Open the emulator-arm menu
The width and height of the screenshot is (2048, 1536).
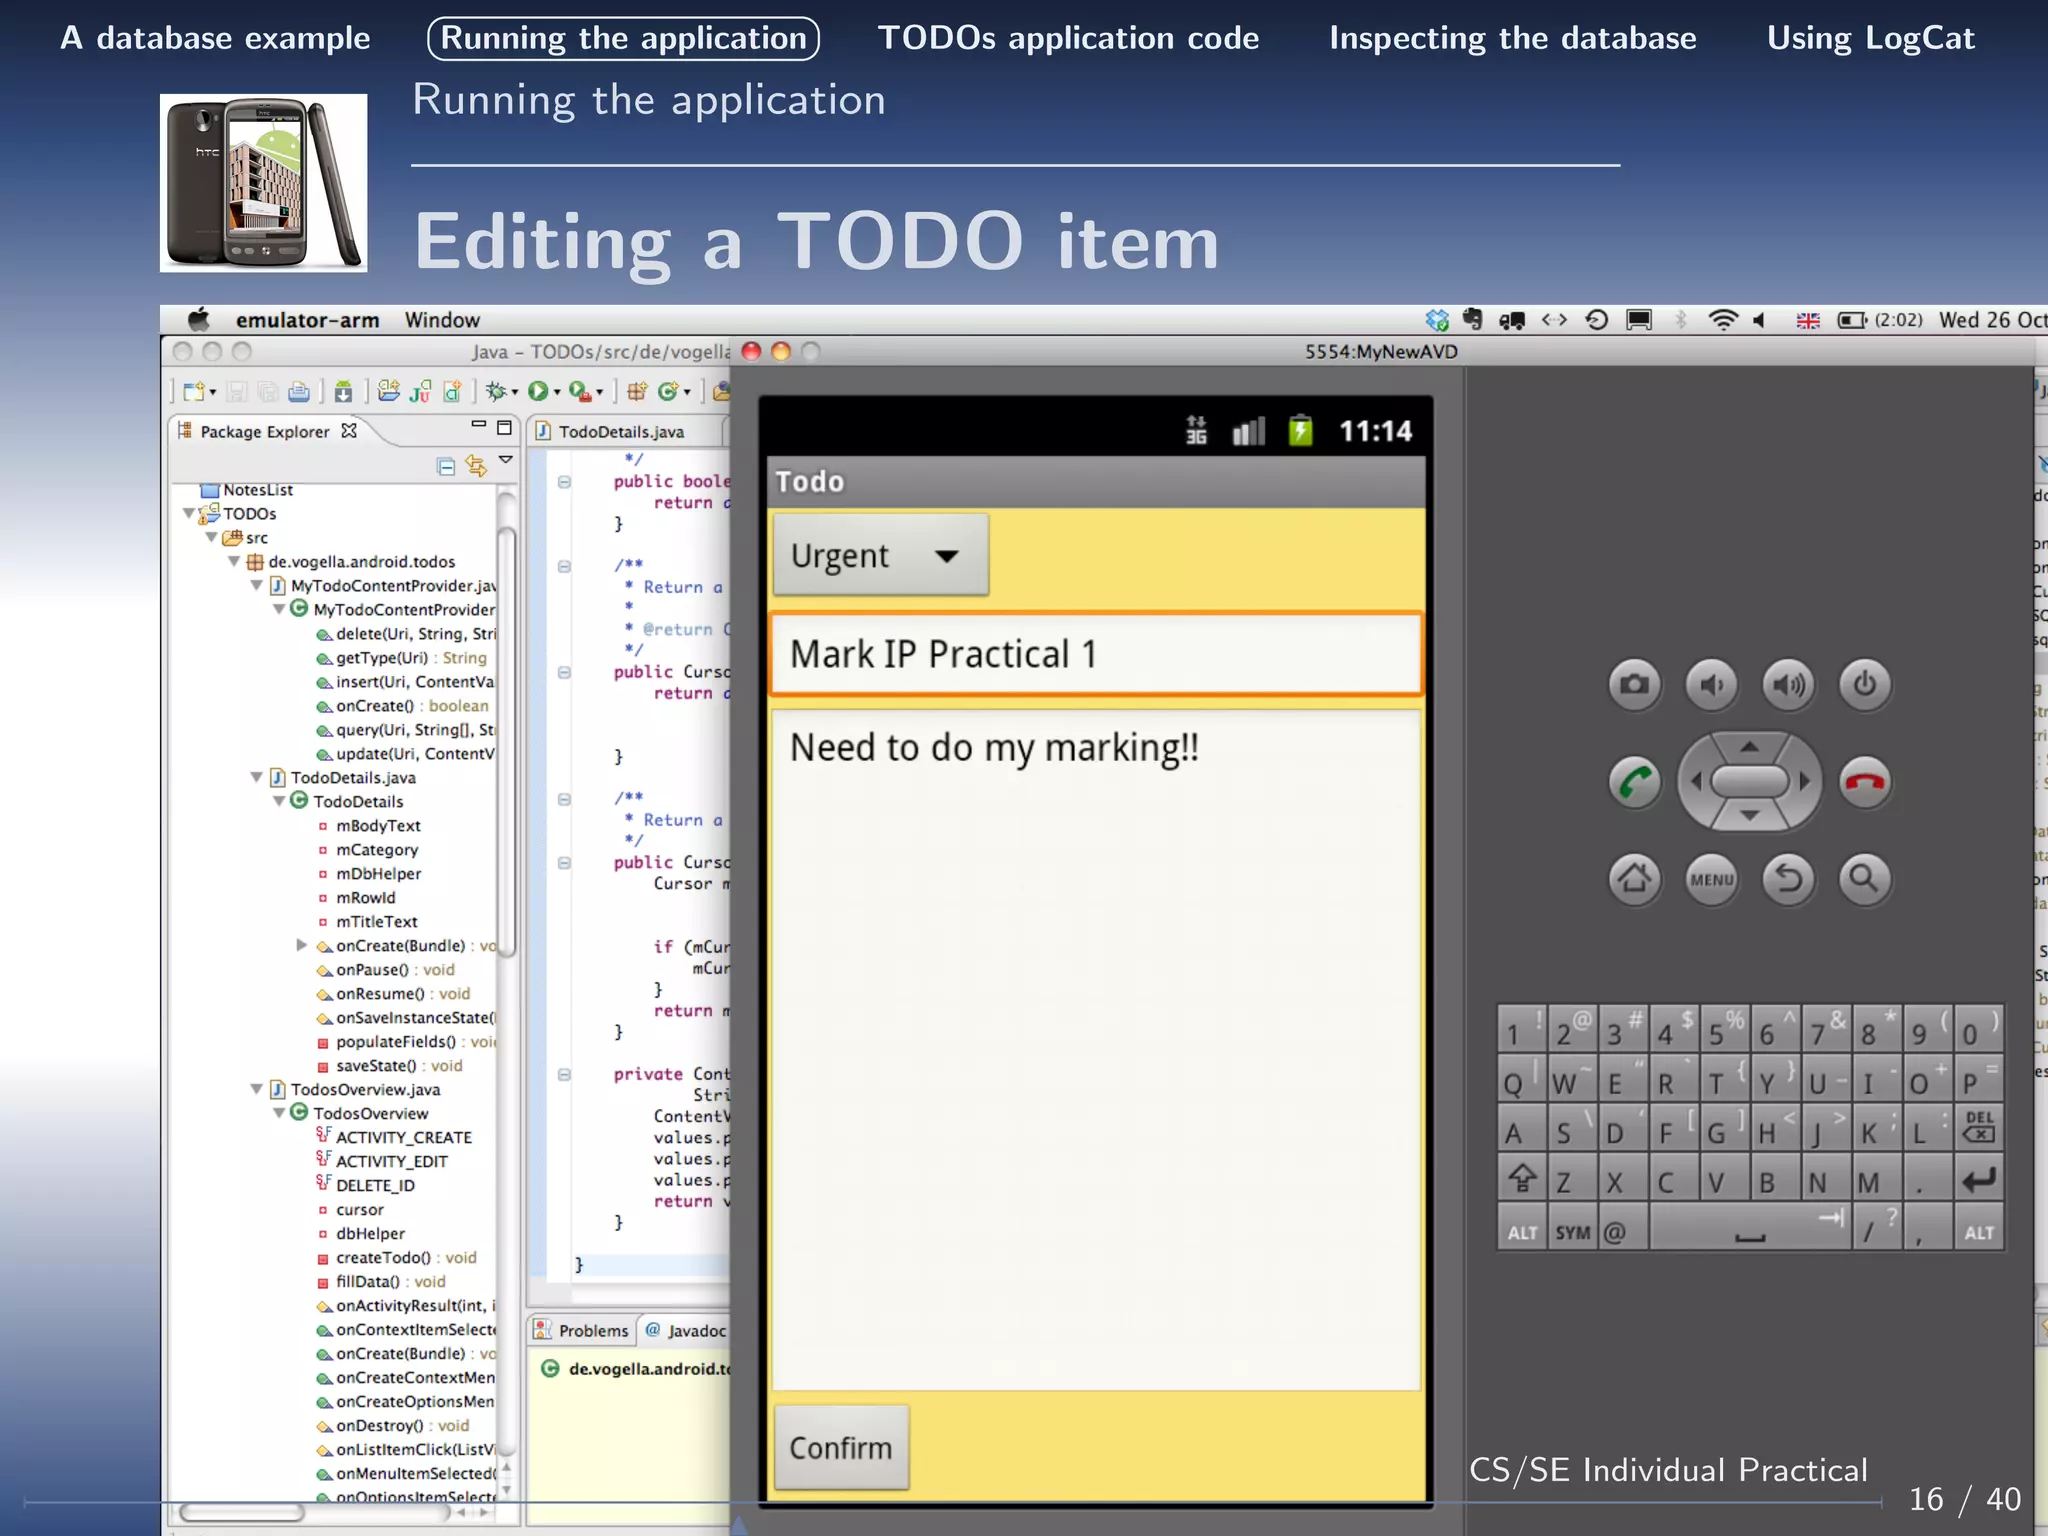(307, 320)
